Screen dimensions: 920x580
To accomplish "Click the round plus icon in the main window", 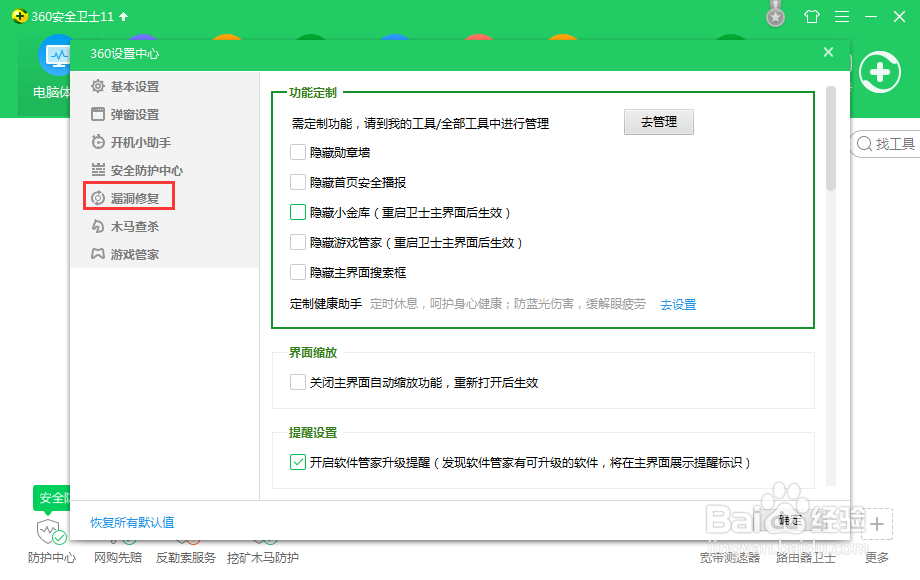I will click(880, 73).
